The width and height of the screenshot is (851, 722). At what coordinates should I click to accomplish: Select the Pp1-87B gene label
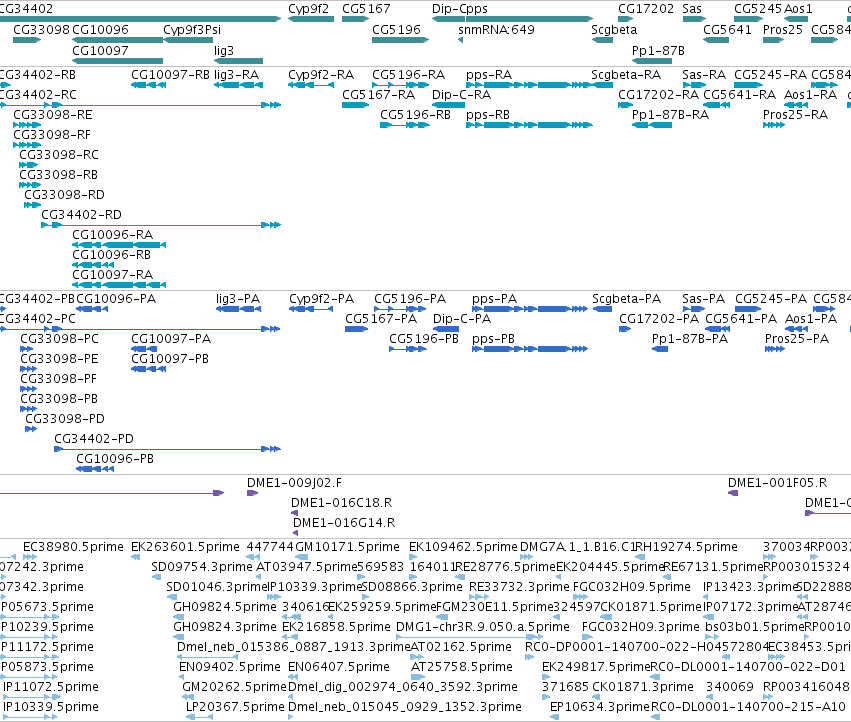click(658, 50)
